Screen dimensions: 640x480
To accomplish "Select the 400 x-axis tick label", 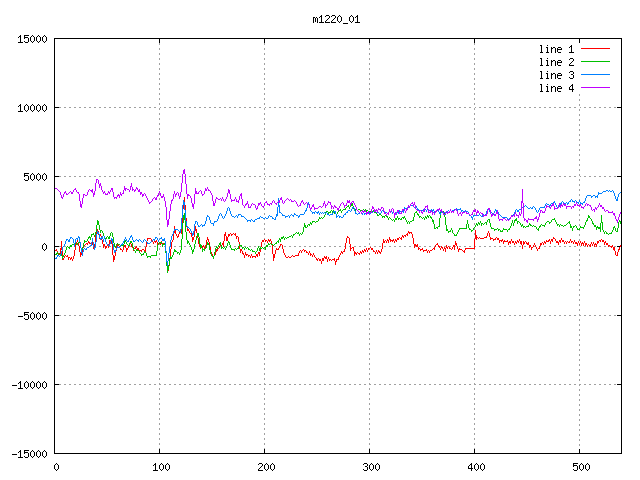I will click(x=475, y=467).
